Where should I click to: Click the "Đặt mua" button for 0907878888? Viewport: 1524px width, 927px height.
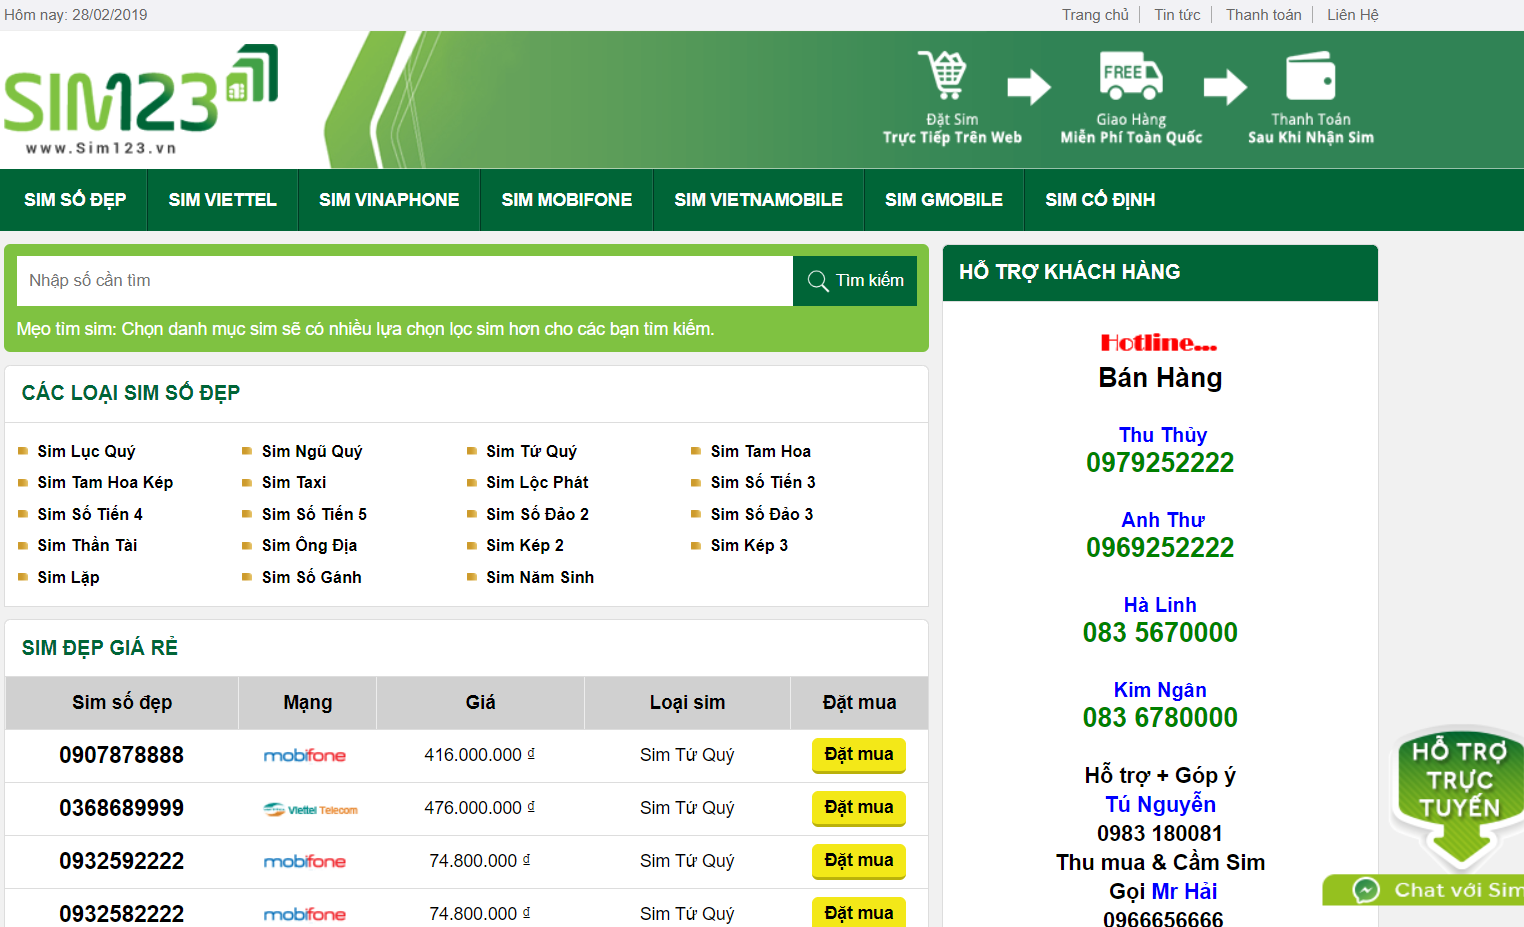coord(858,755)
